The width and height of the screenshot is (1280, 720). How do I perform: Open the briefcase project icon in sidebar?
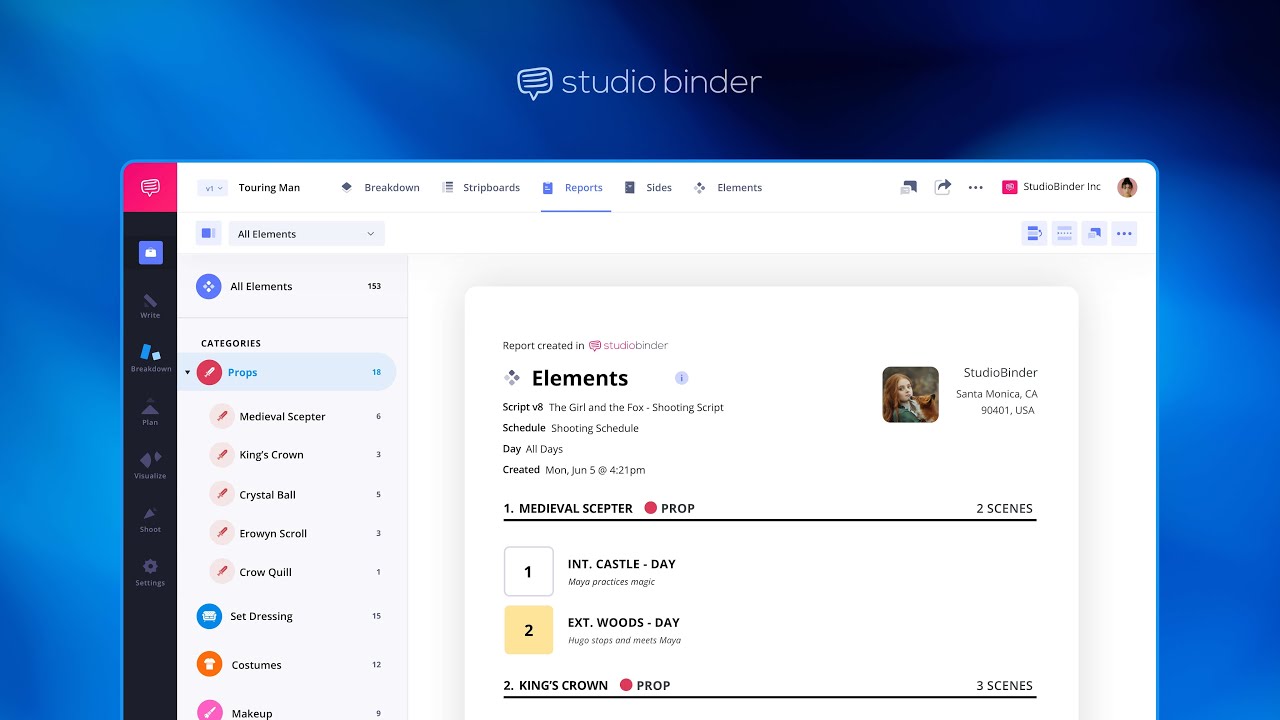[150, 253]
